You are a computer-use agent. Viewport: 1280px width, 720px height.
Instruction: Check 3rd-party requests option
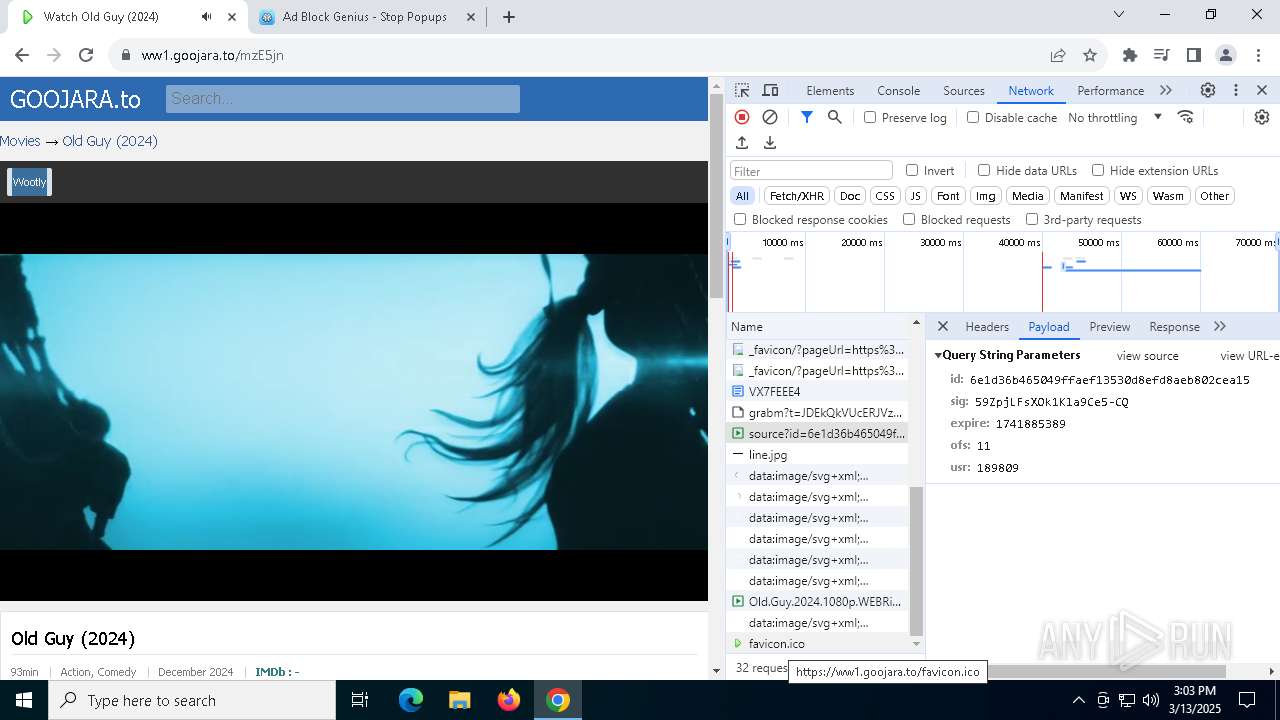coord(1032,219)
